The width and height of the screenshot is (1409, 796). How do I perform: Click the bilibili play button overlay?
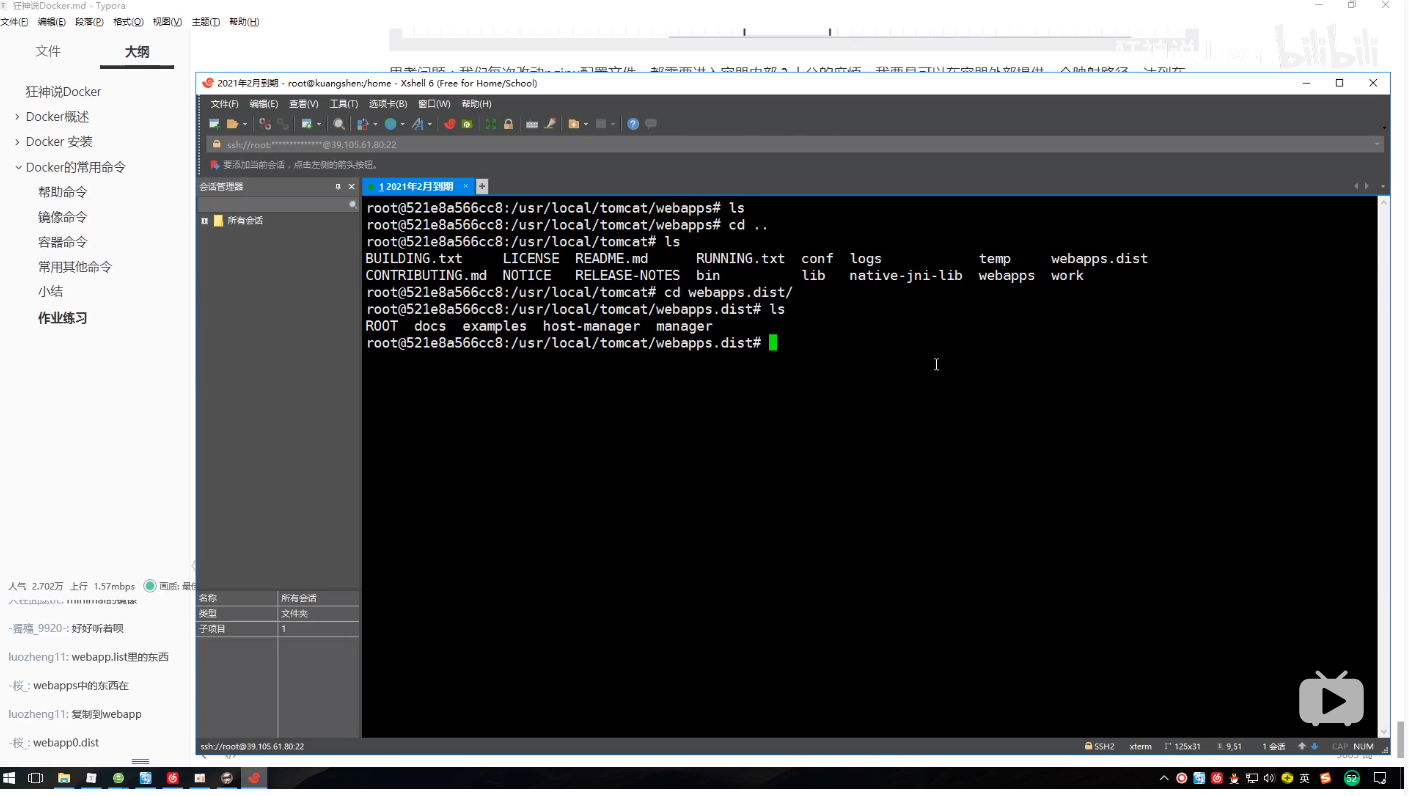click(x=1331, y=698)
